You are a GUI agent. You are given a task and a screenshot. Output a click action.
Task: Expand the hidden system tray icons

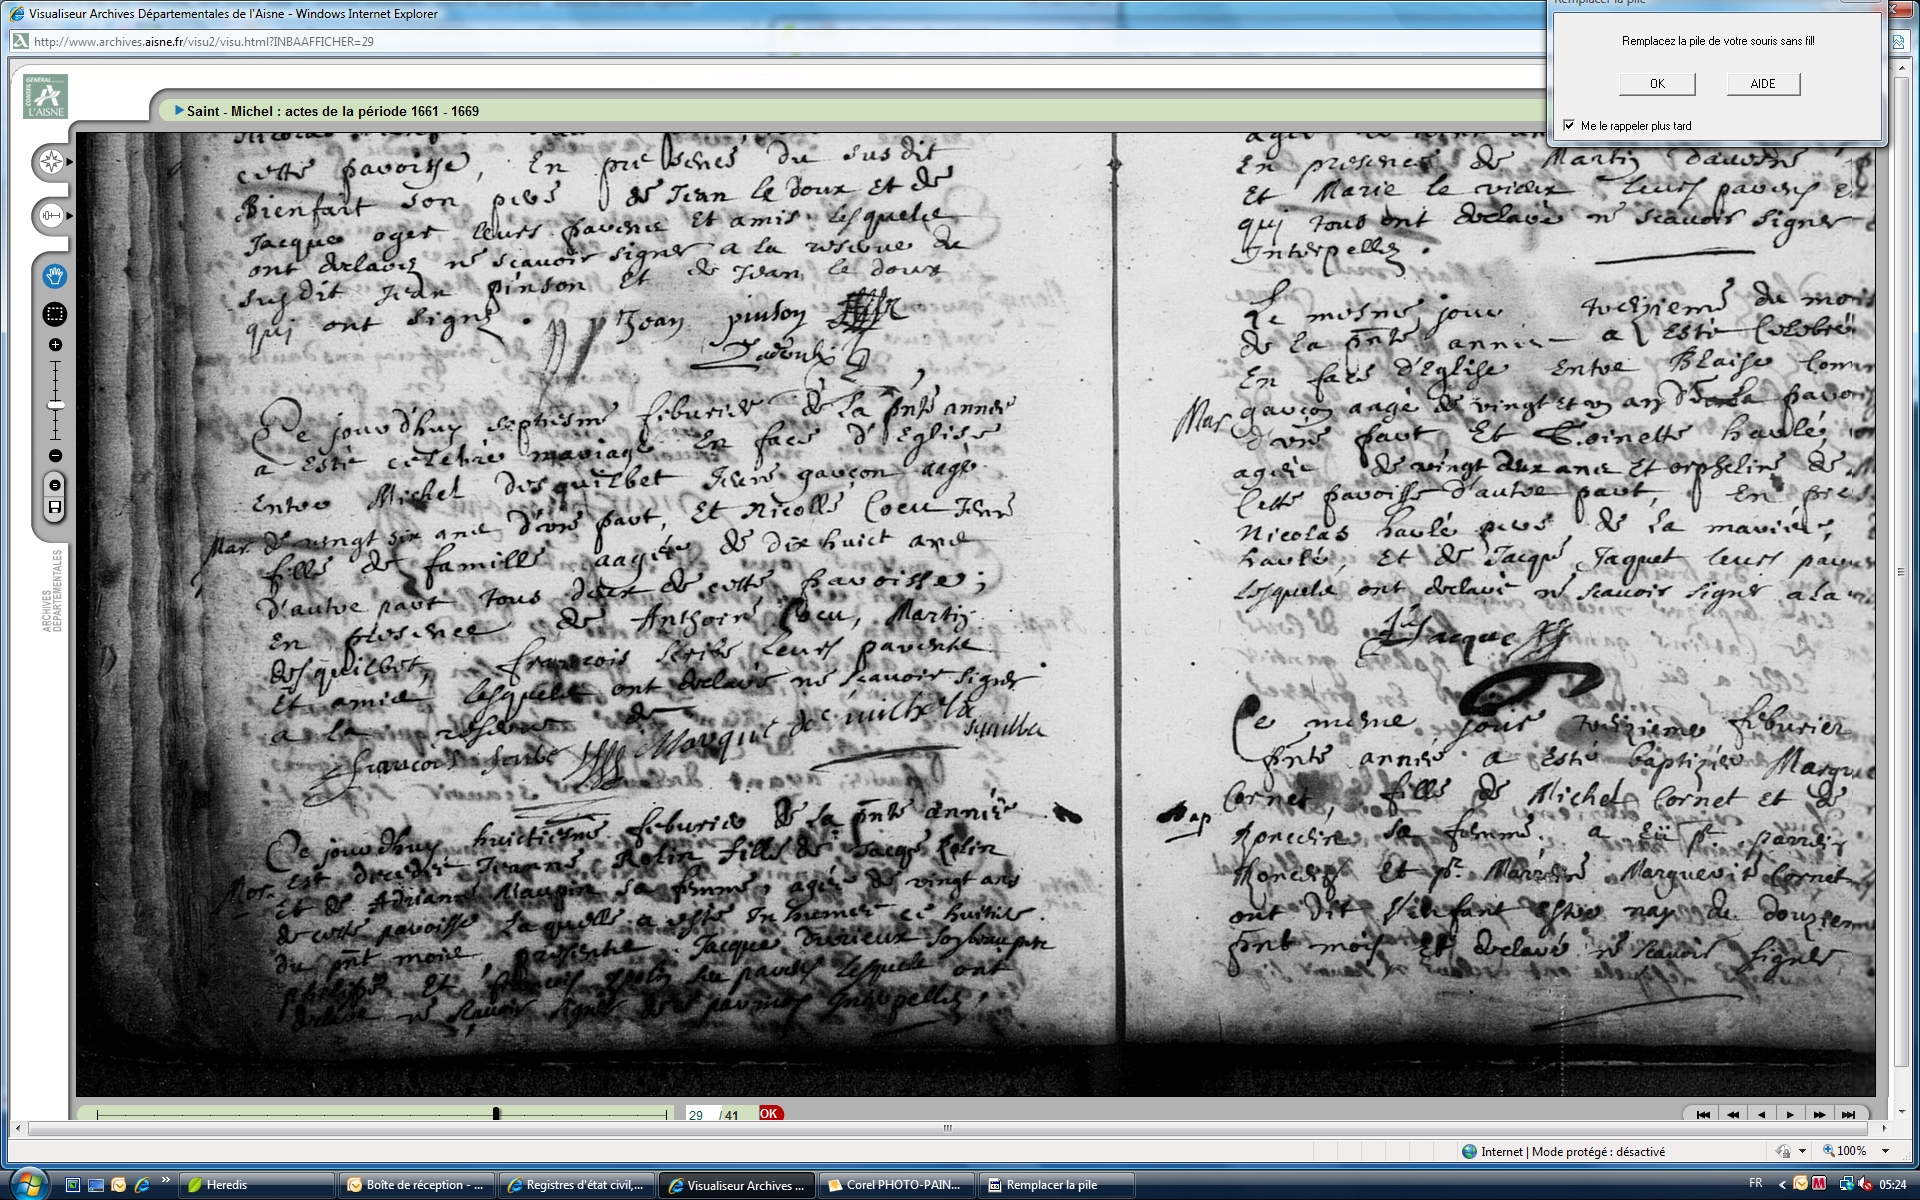coord(1782,1184)
